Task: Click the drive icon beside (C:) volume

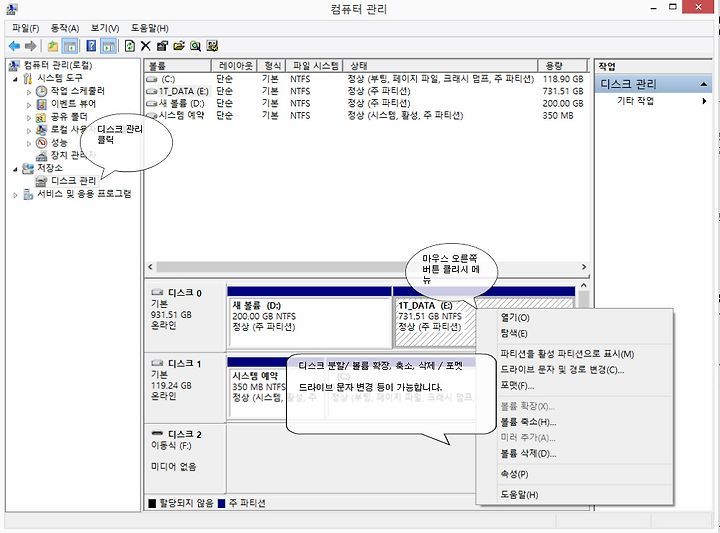Action: 152,79
